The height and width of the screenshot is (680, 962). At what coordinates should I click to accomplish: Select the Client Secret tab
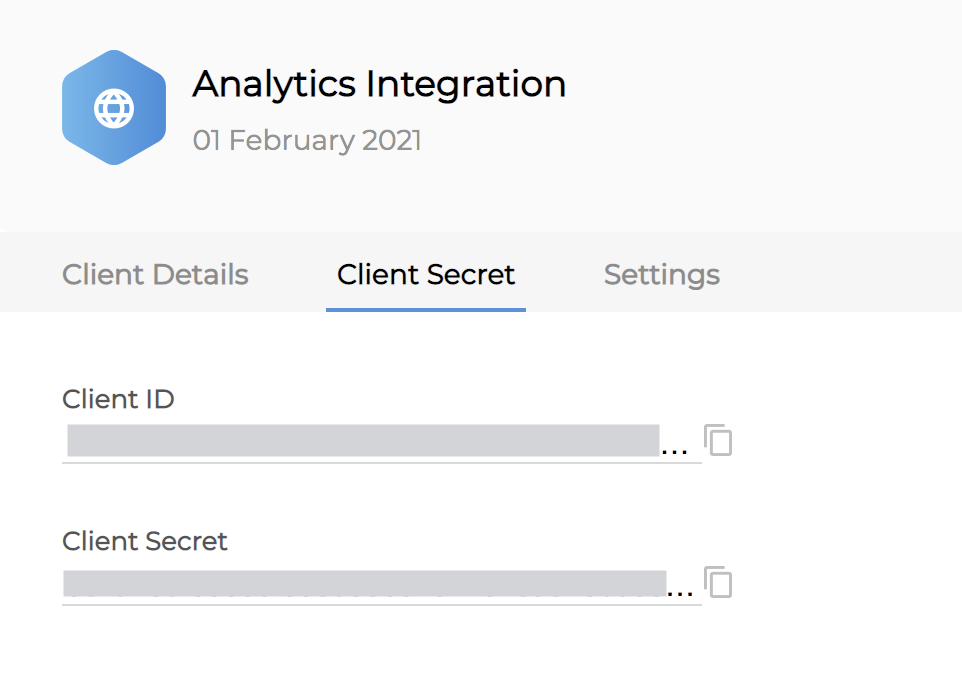(426, 274)
